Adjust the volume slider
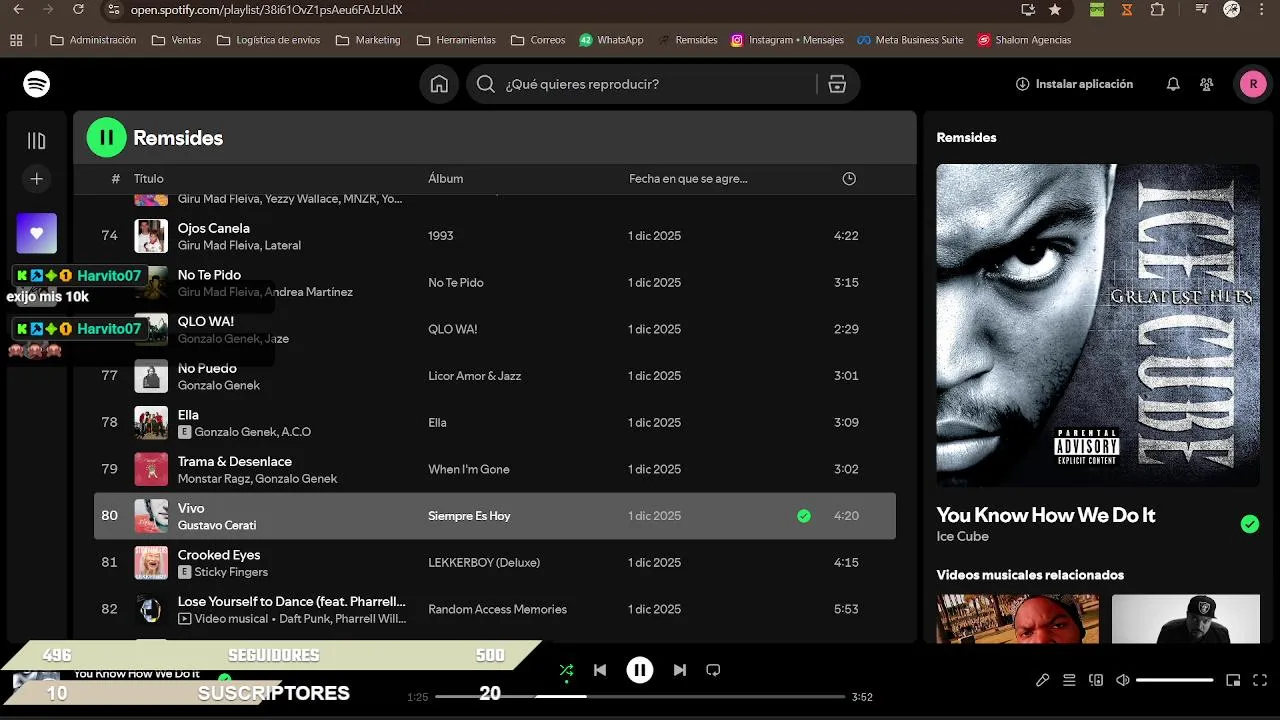The height and width of the screenshot is (720, 1280). 1175,680
